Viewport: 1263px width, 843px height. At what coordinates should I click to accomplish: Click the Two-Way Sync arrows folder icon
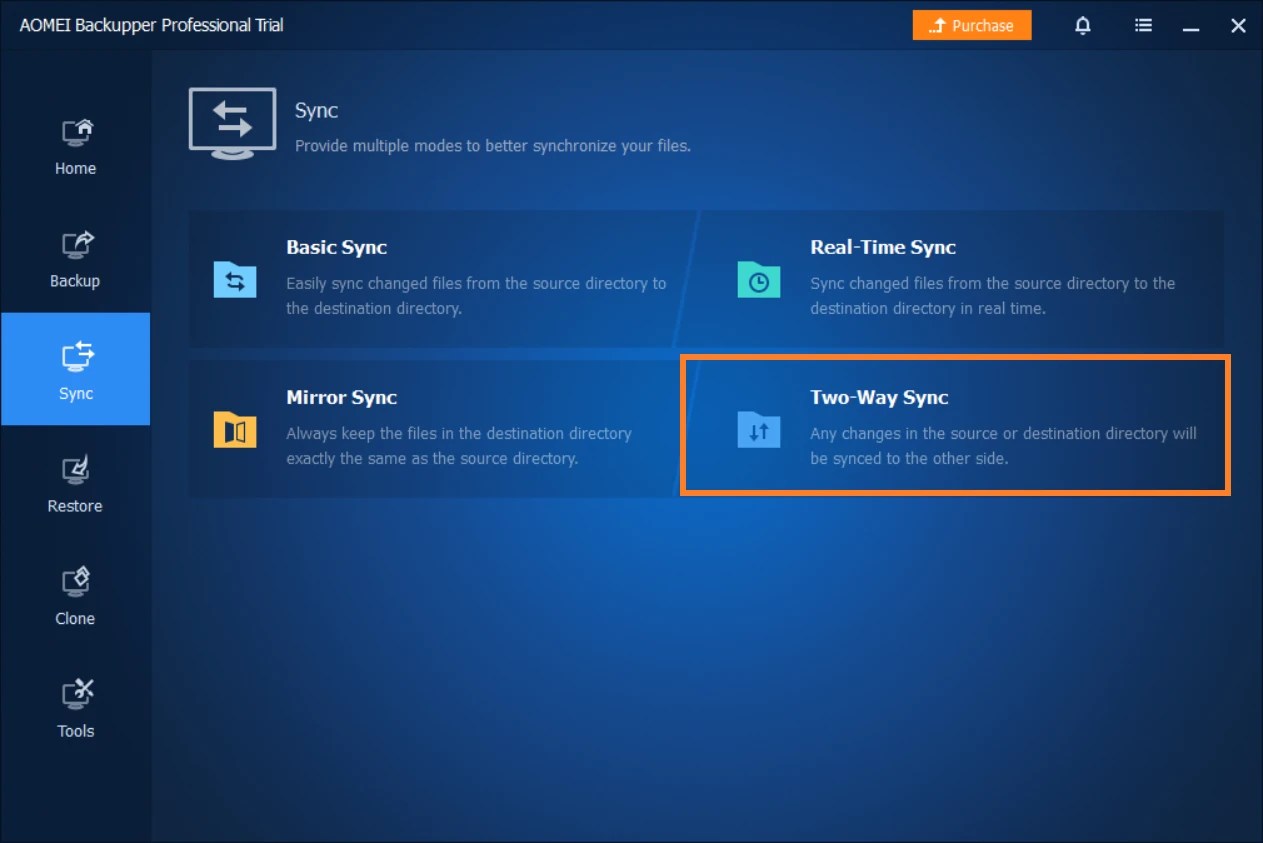point(759,429)
